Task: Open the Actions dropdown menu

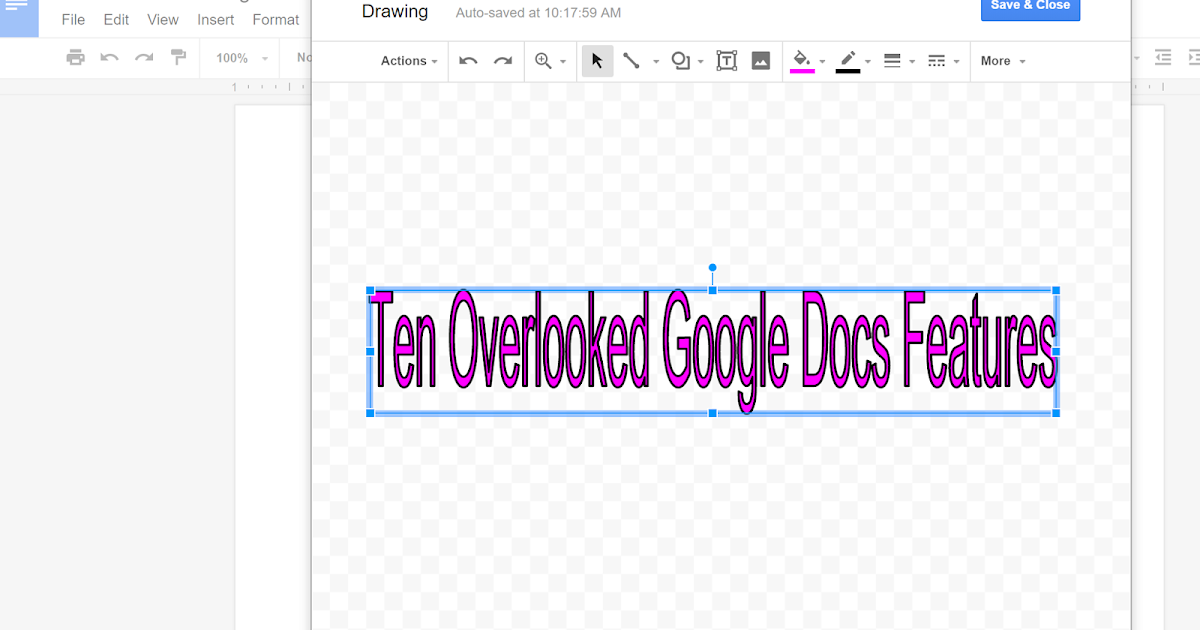Action: pos(409,61)
